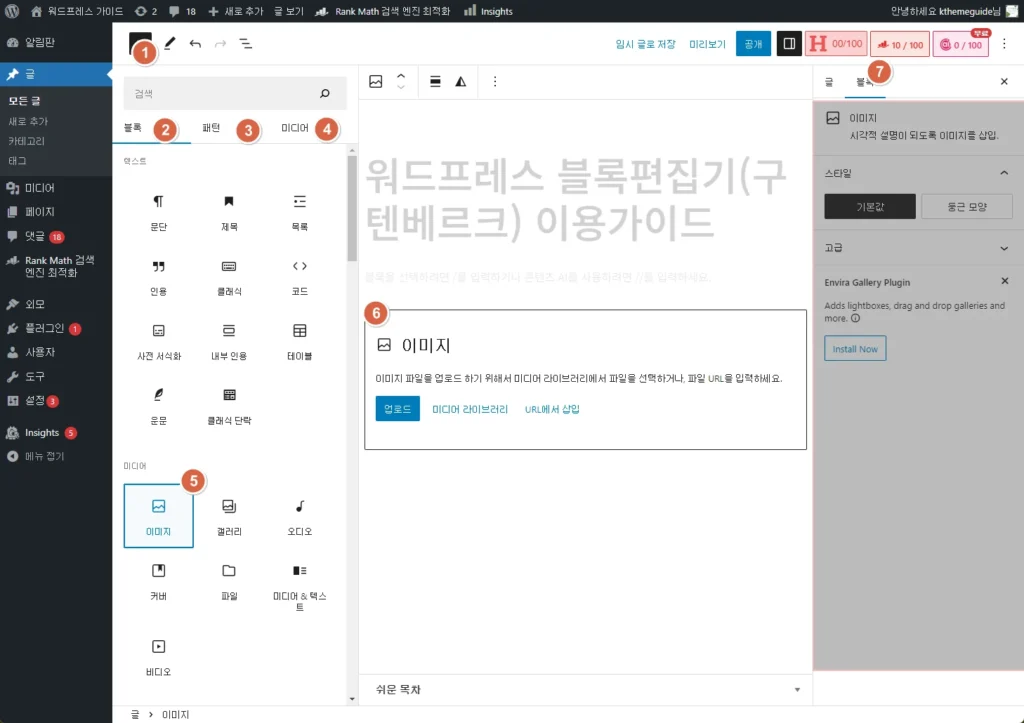This screenshot has height=723, width=1024.
Task: Insert the List (목록) block
Action: click(x=299, y=212)
